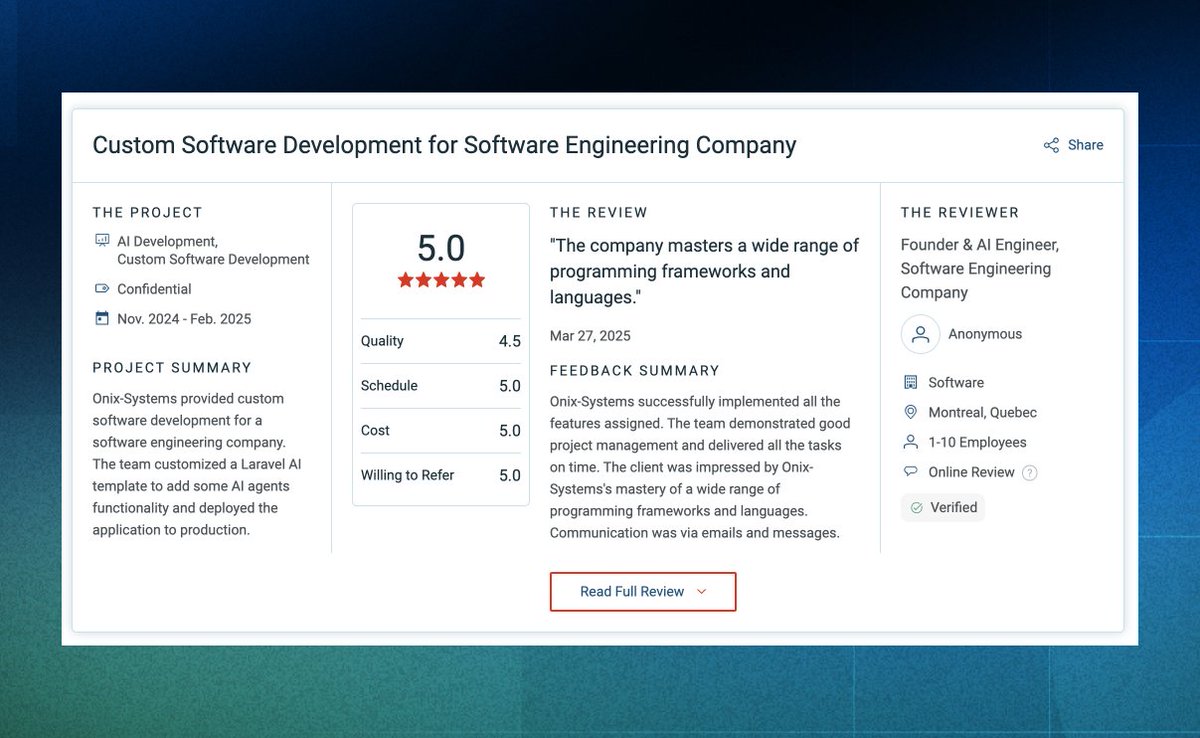Click the calendar icon beside project dates
The width and height of the screenshot is (1200, 738).
(x=101, y=319)
